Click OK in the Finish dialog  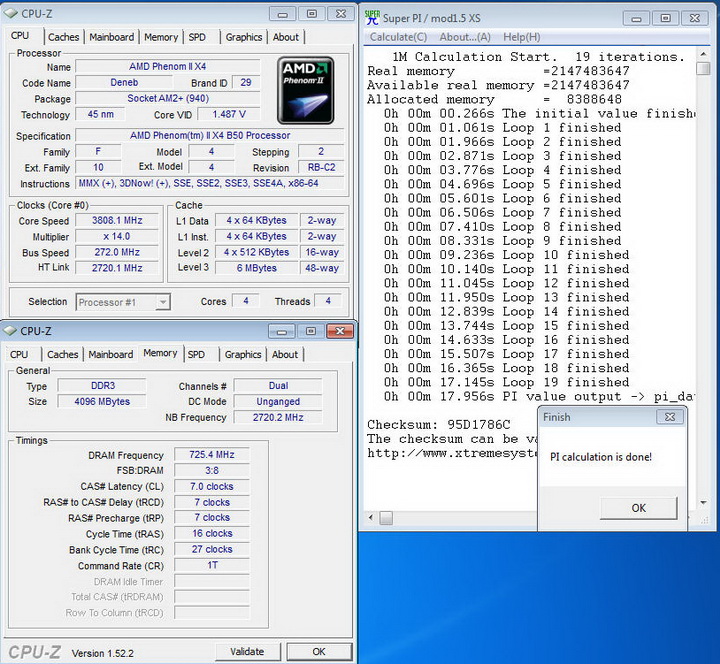click(639, 508)
